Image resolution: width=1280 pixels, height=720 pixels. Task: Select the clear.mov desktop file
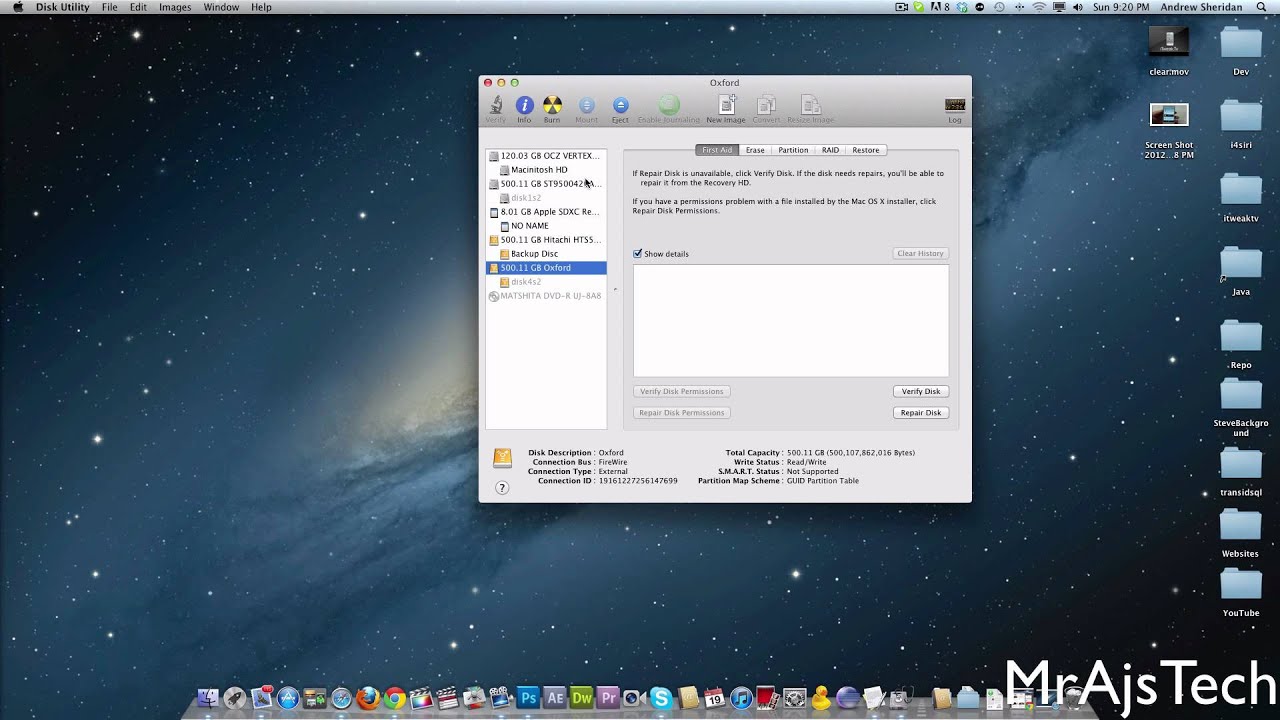[x=1169, y=51]
